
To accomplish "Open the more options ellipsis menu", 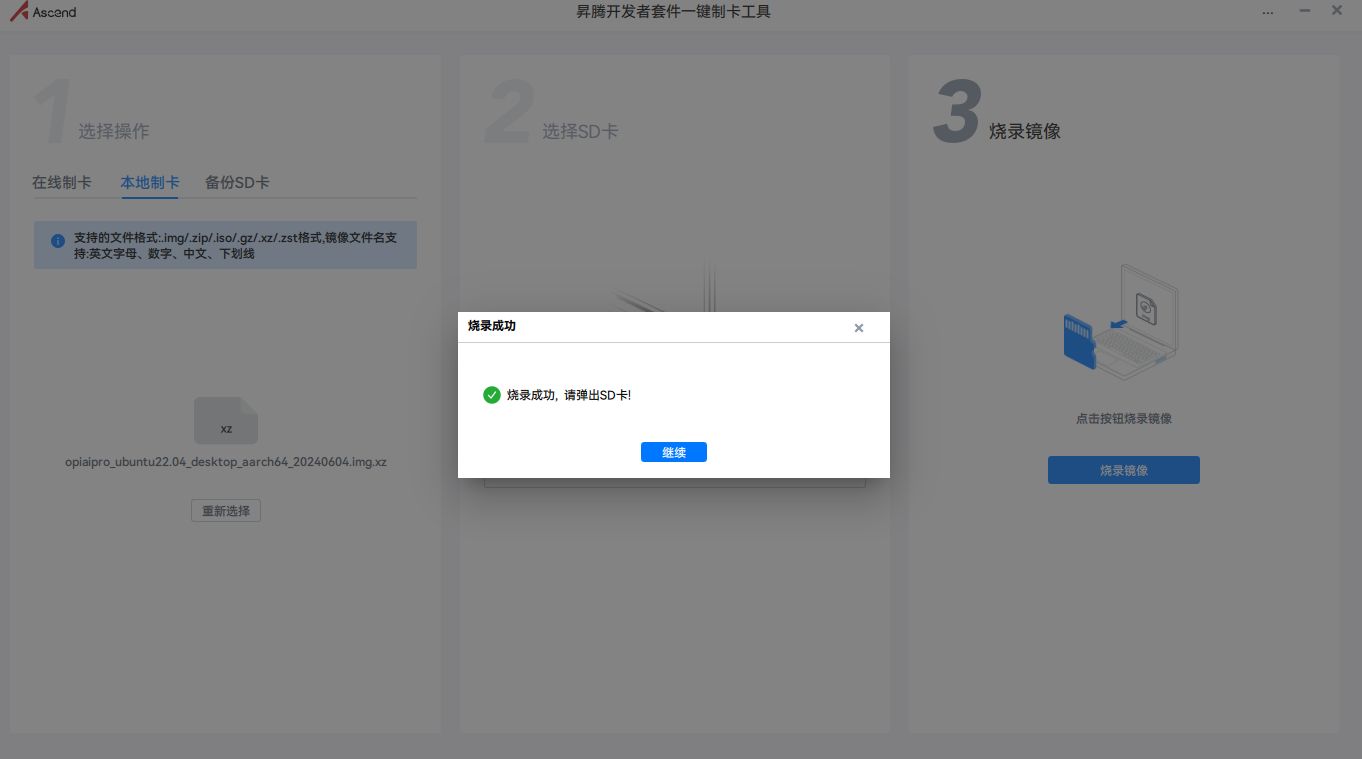I will coord(1268,11).
